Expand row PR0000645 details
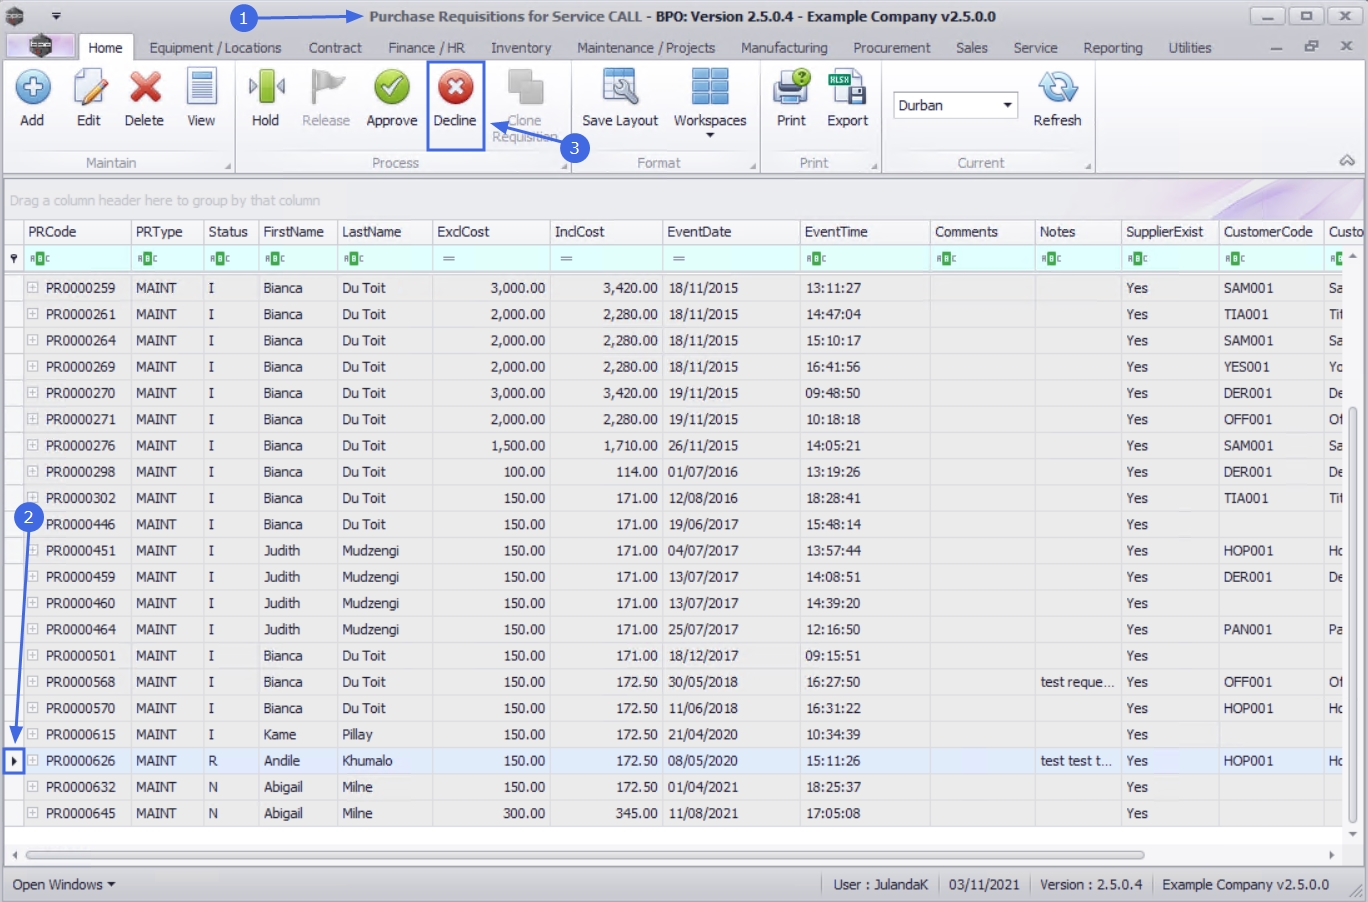This screenshot has height=902, width=1368. tap(33, 813)
